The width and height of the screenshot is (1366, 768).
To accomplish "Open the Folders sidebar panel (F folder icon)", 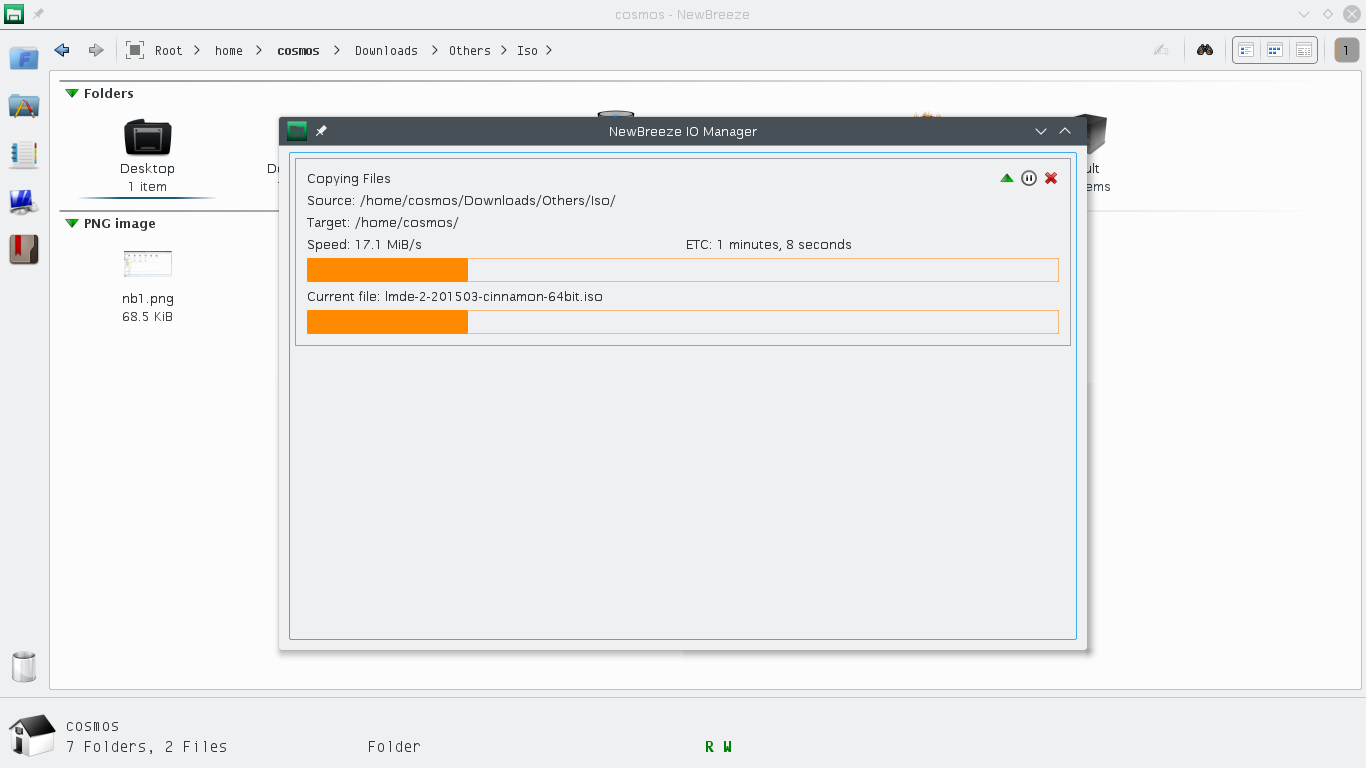I will click(x=24, y=58).
